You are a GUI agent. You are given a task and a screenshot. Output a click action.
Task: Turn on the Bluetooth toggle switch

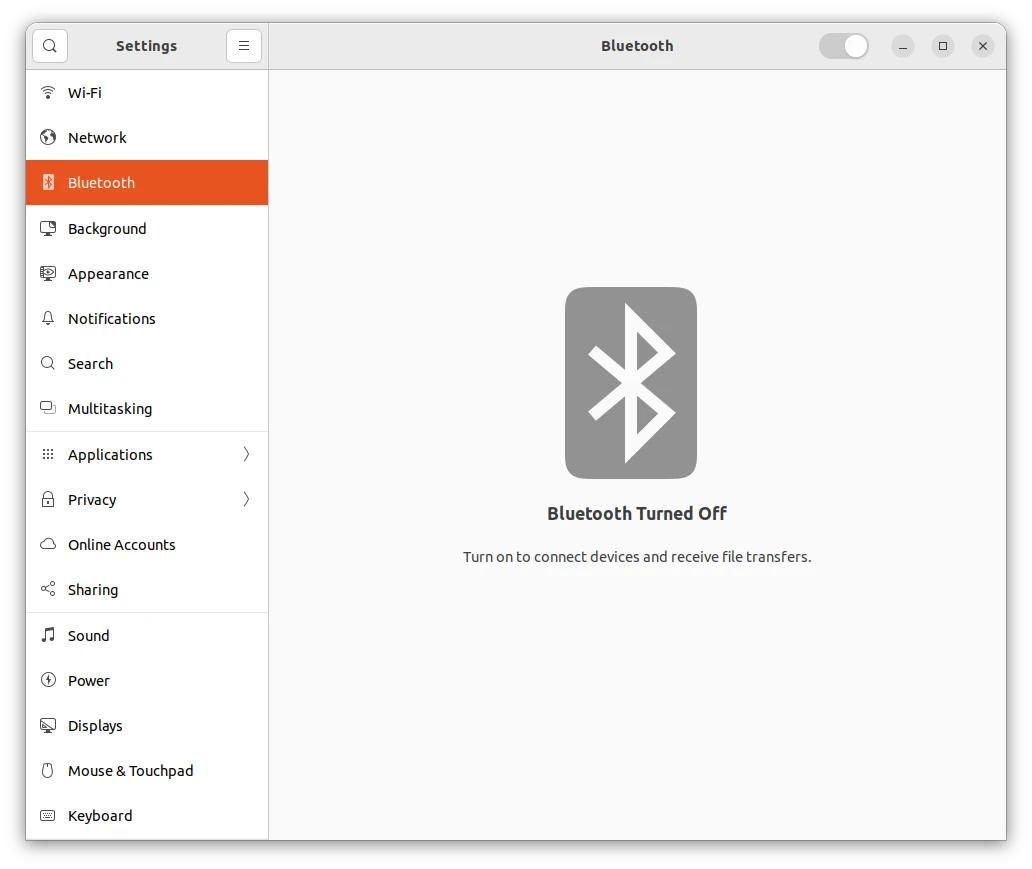pos(844,46)
